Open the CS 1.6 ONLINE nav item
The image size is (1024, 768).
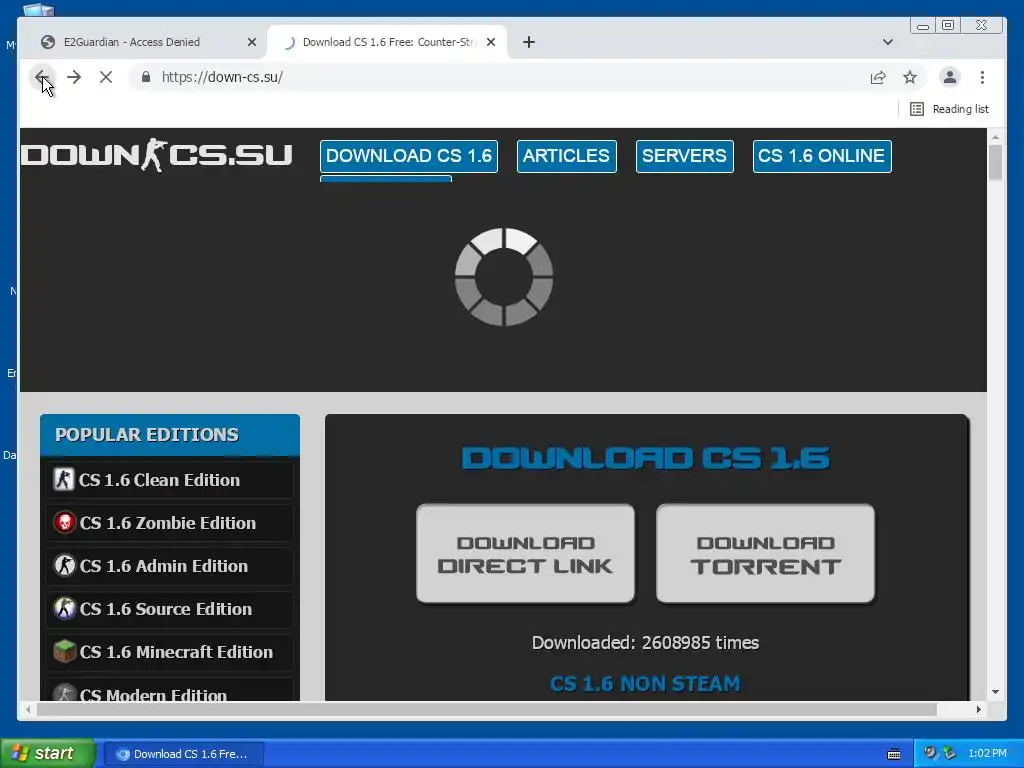pyautogui.click(x=822, y=156)
